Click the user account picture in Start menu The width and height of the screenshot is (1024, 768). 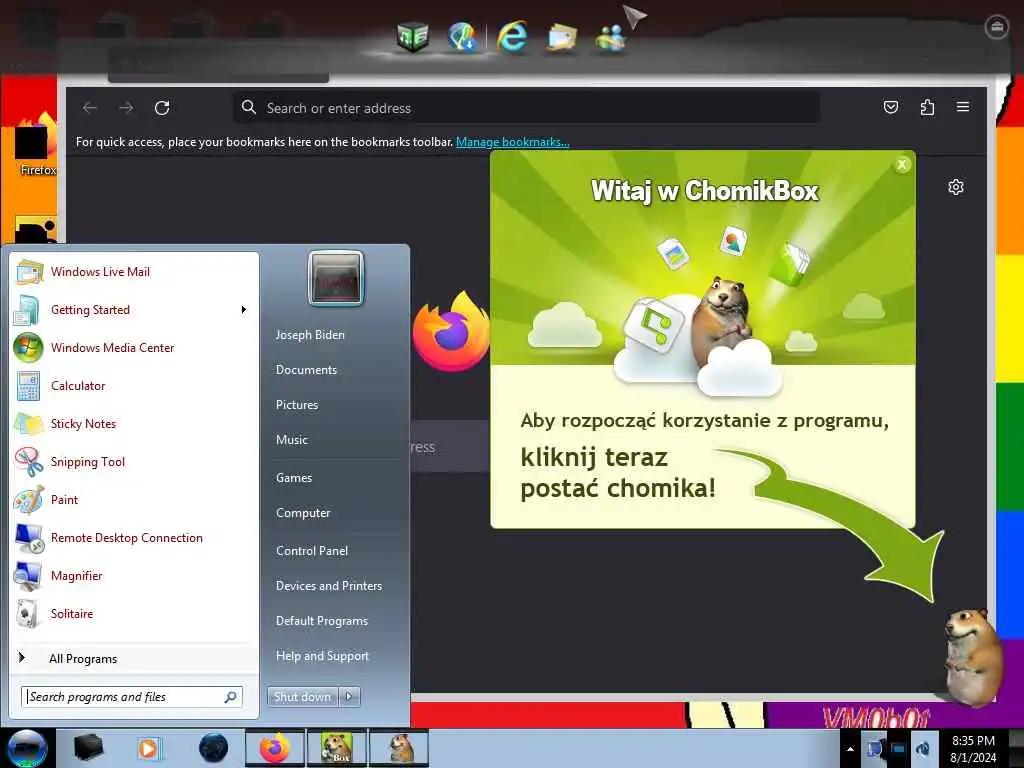pyautogui.click(x=336, y=279)
